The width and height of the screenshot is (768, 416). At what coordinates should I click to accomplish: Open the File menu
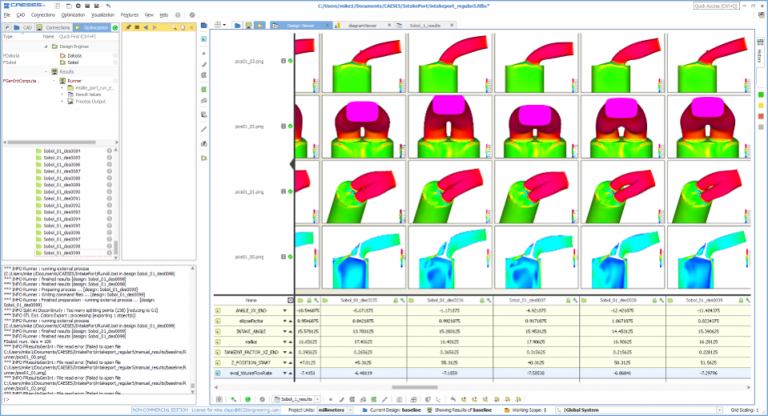7,15
